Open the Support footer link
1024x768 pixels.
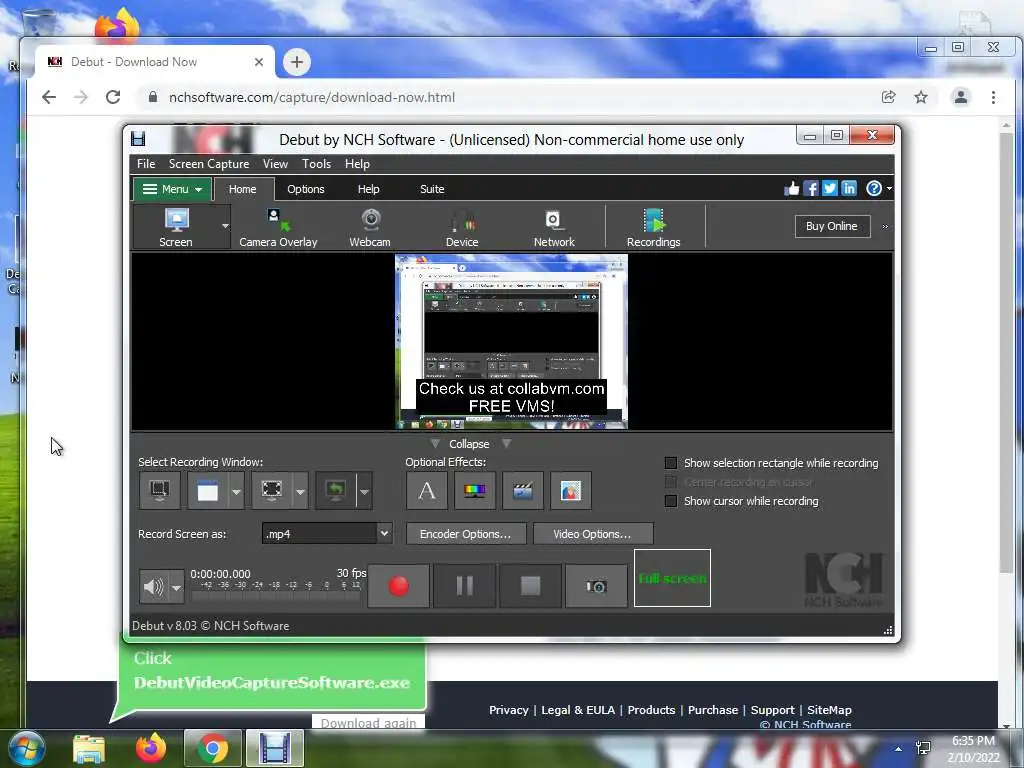pos(773,710)
